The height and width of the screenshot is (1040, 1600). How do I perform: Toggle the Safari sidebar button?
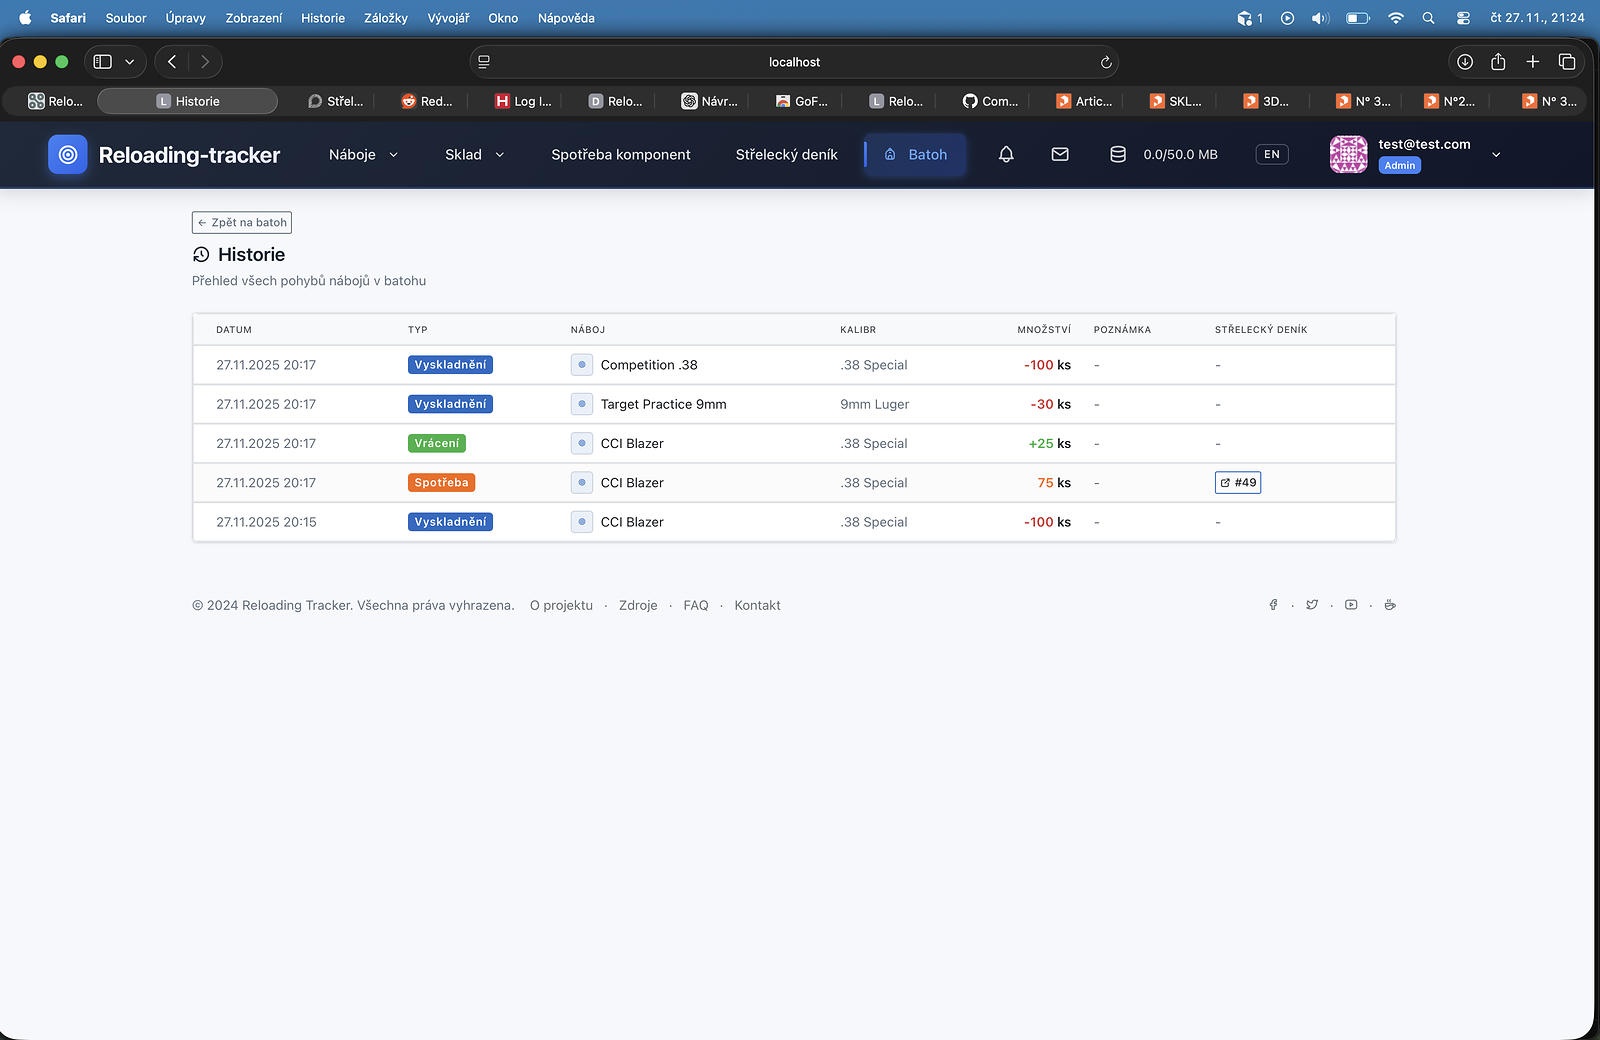click(103, 62)
